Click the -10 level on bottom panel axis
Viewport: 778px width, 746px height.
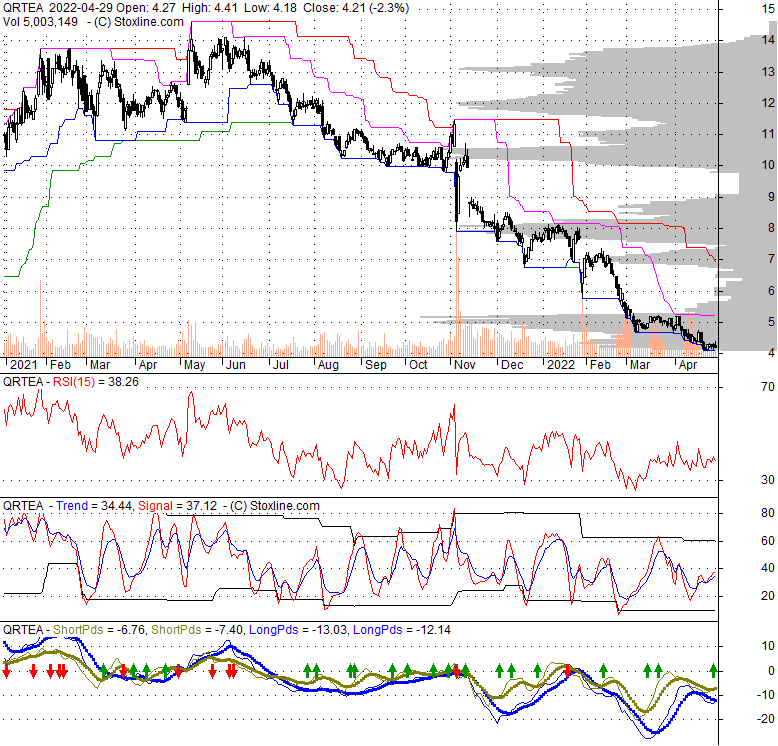765,695
